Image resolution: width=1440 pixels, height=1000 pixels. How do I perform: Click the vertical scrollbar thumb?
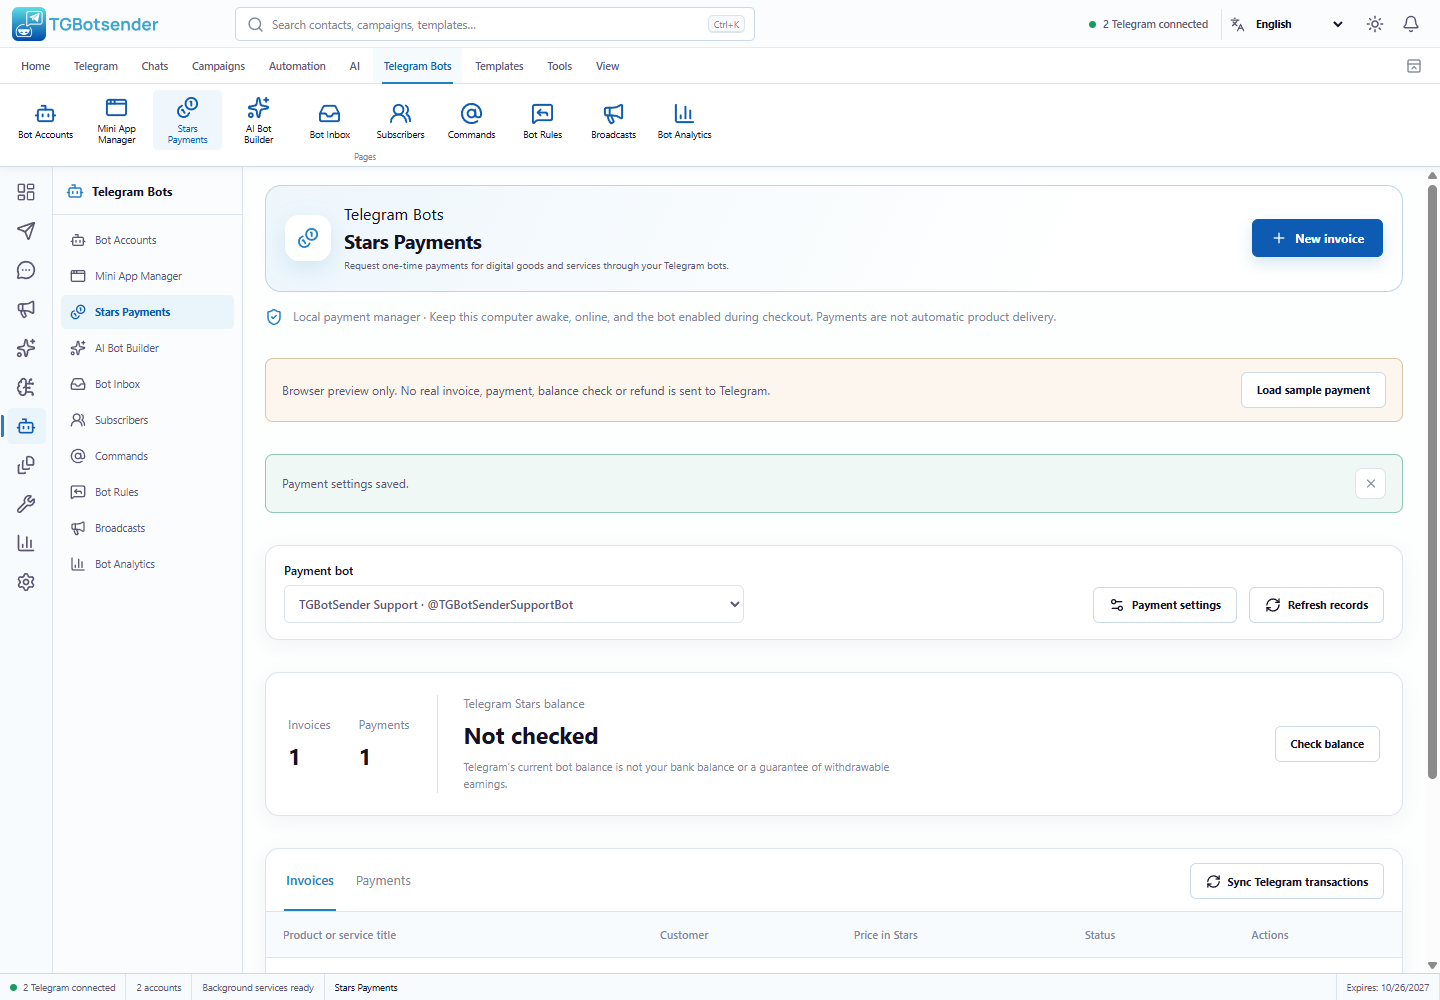click(x=1432, y=480)
